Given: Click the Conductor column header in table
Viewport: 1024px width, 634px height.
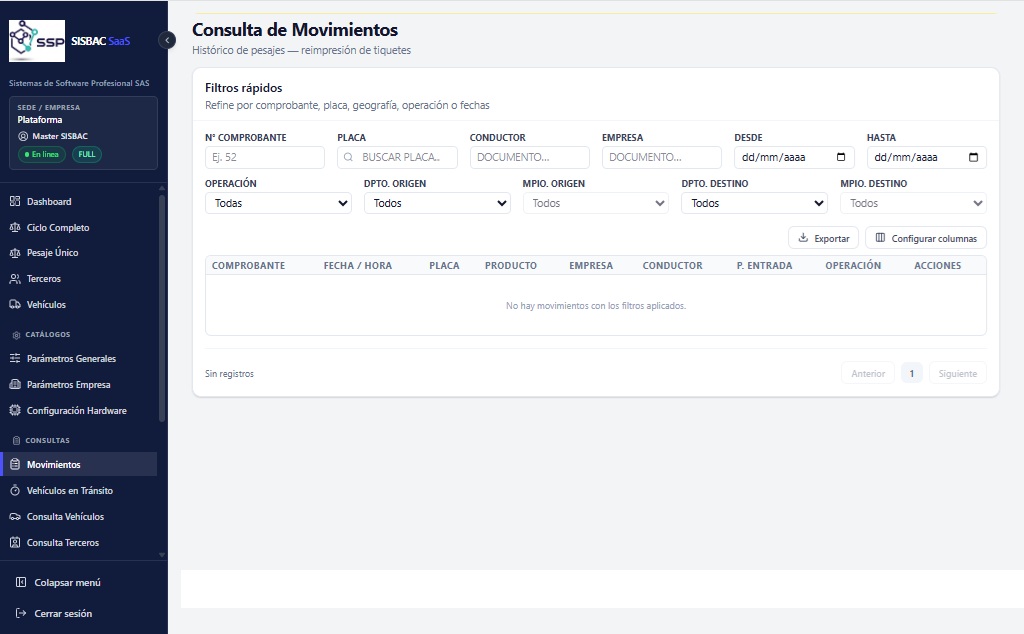Looking at the screenshot, I should pyautogui.click(x=673, y=266).
